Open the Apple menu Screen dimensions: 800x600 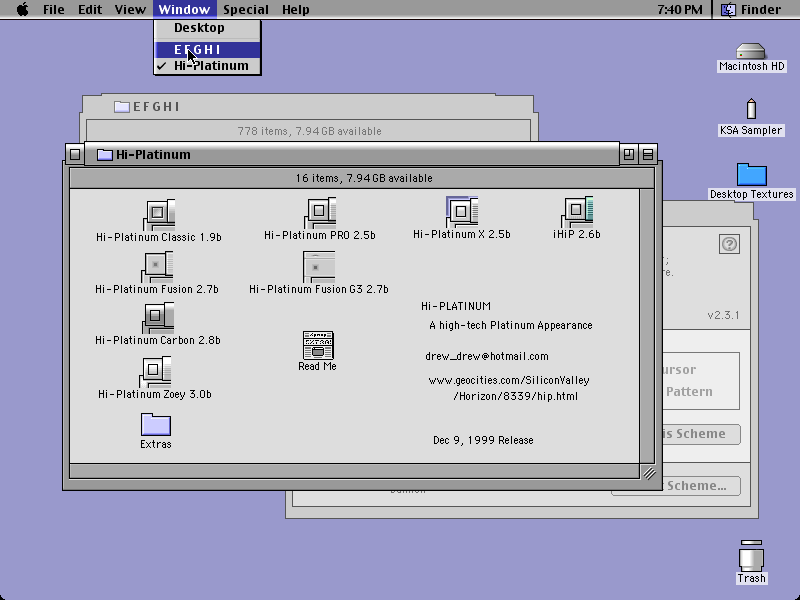pyautogui.click(x=22, y=9)
